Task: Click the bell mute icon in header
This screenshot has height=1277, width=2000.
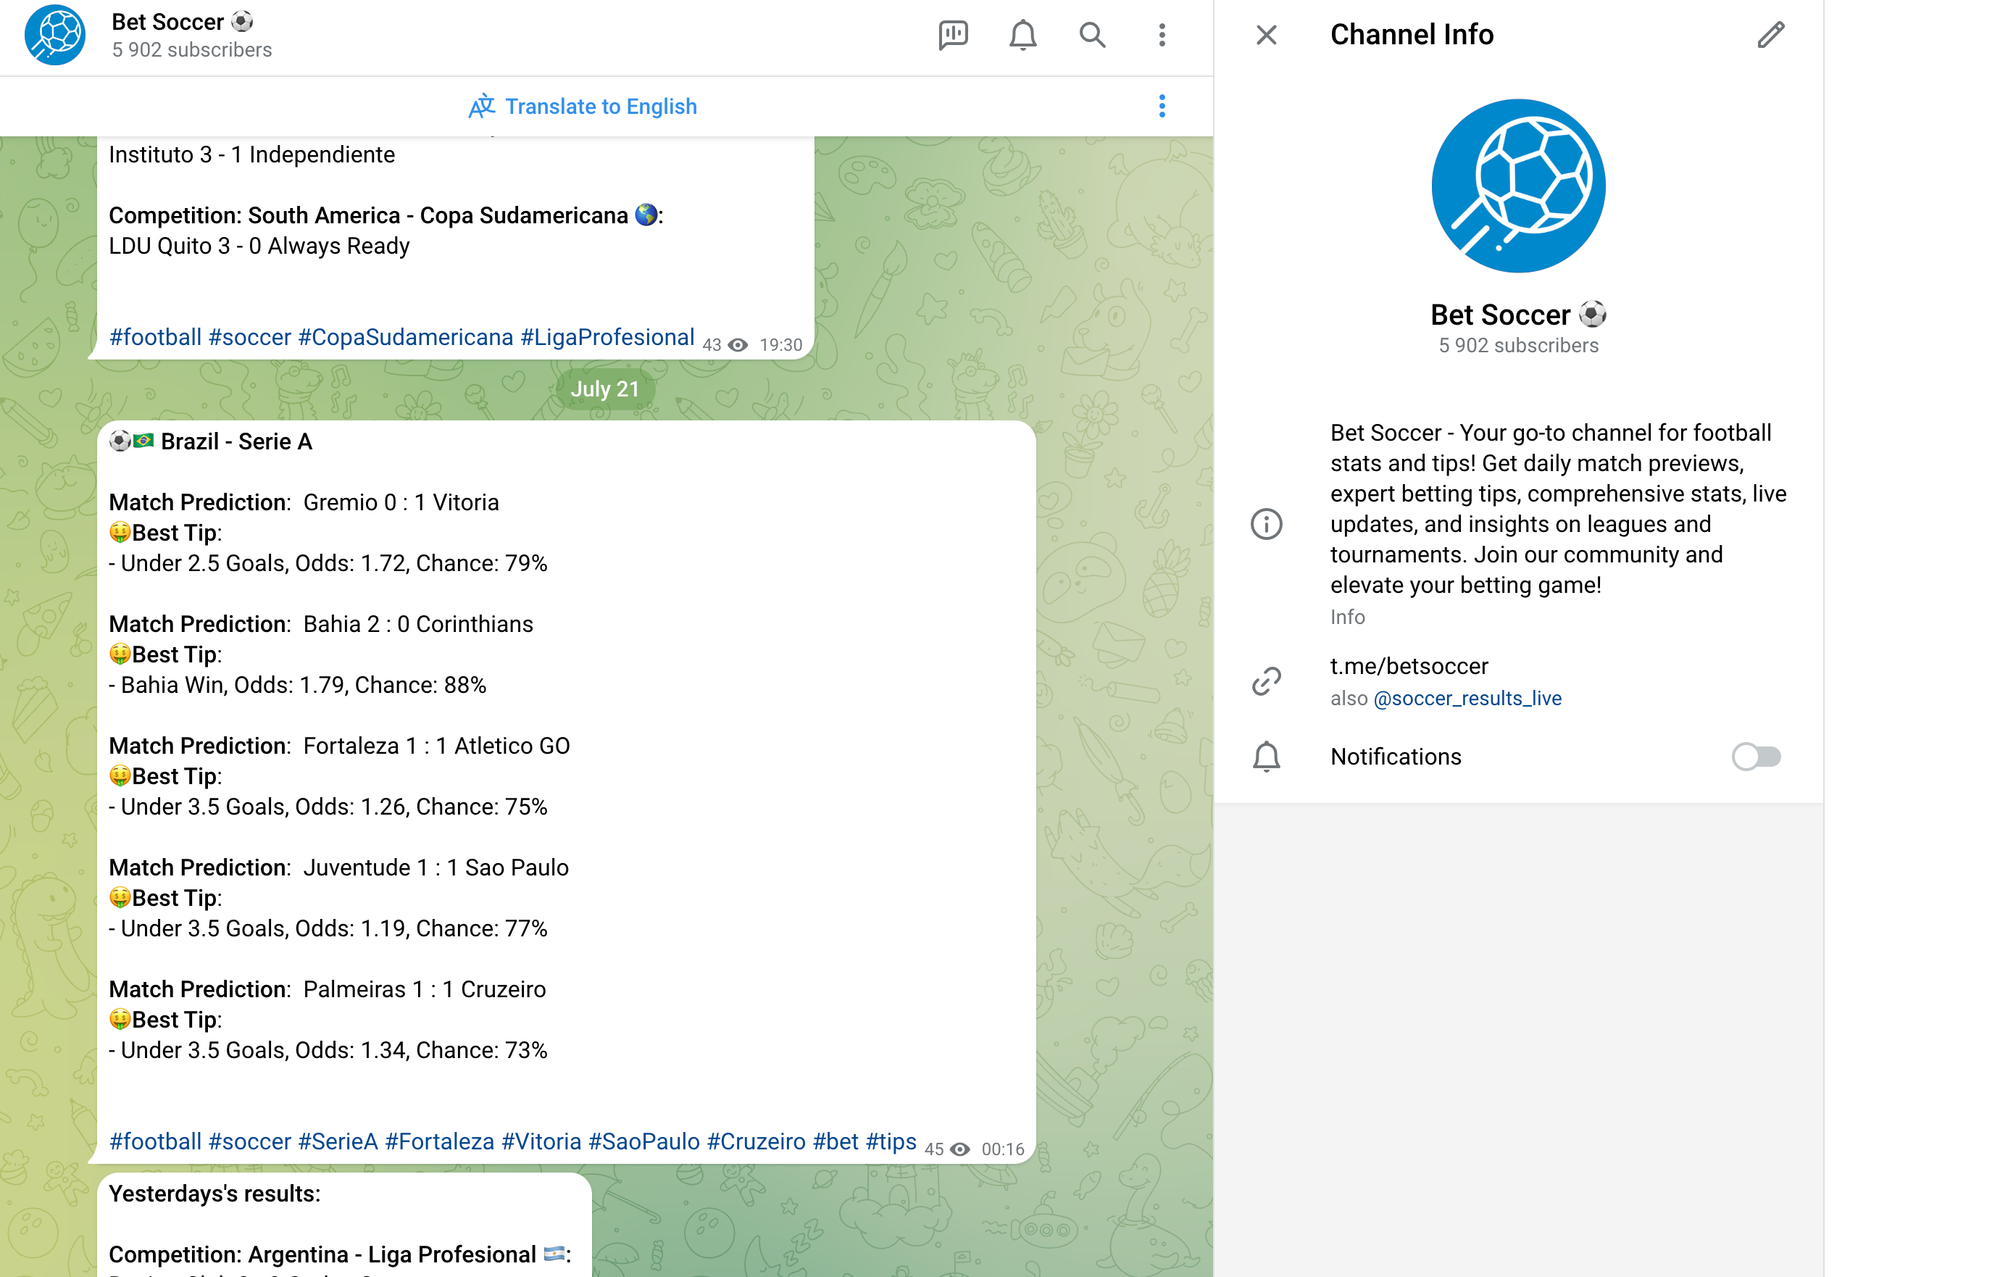Action: pyautogui.click(x=1022, y=35)
